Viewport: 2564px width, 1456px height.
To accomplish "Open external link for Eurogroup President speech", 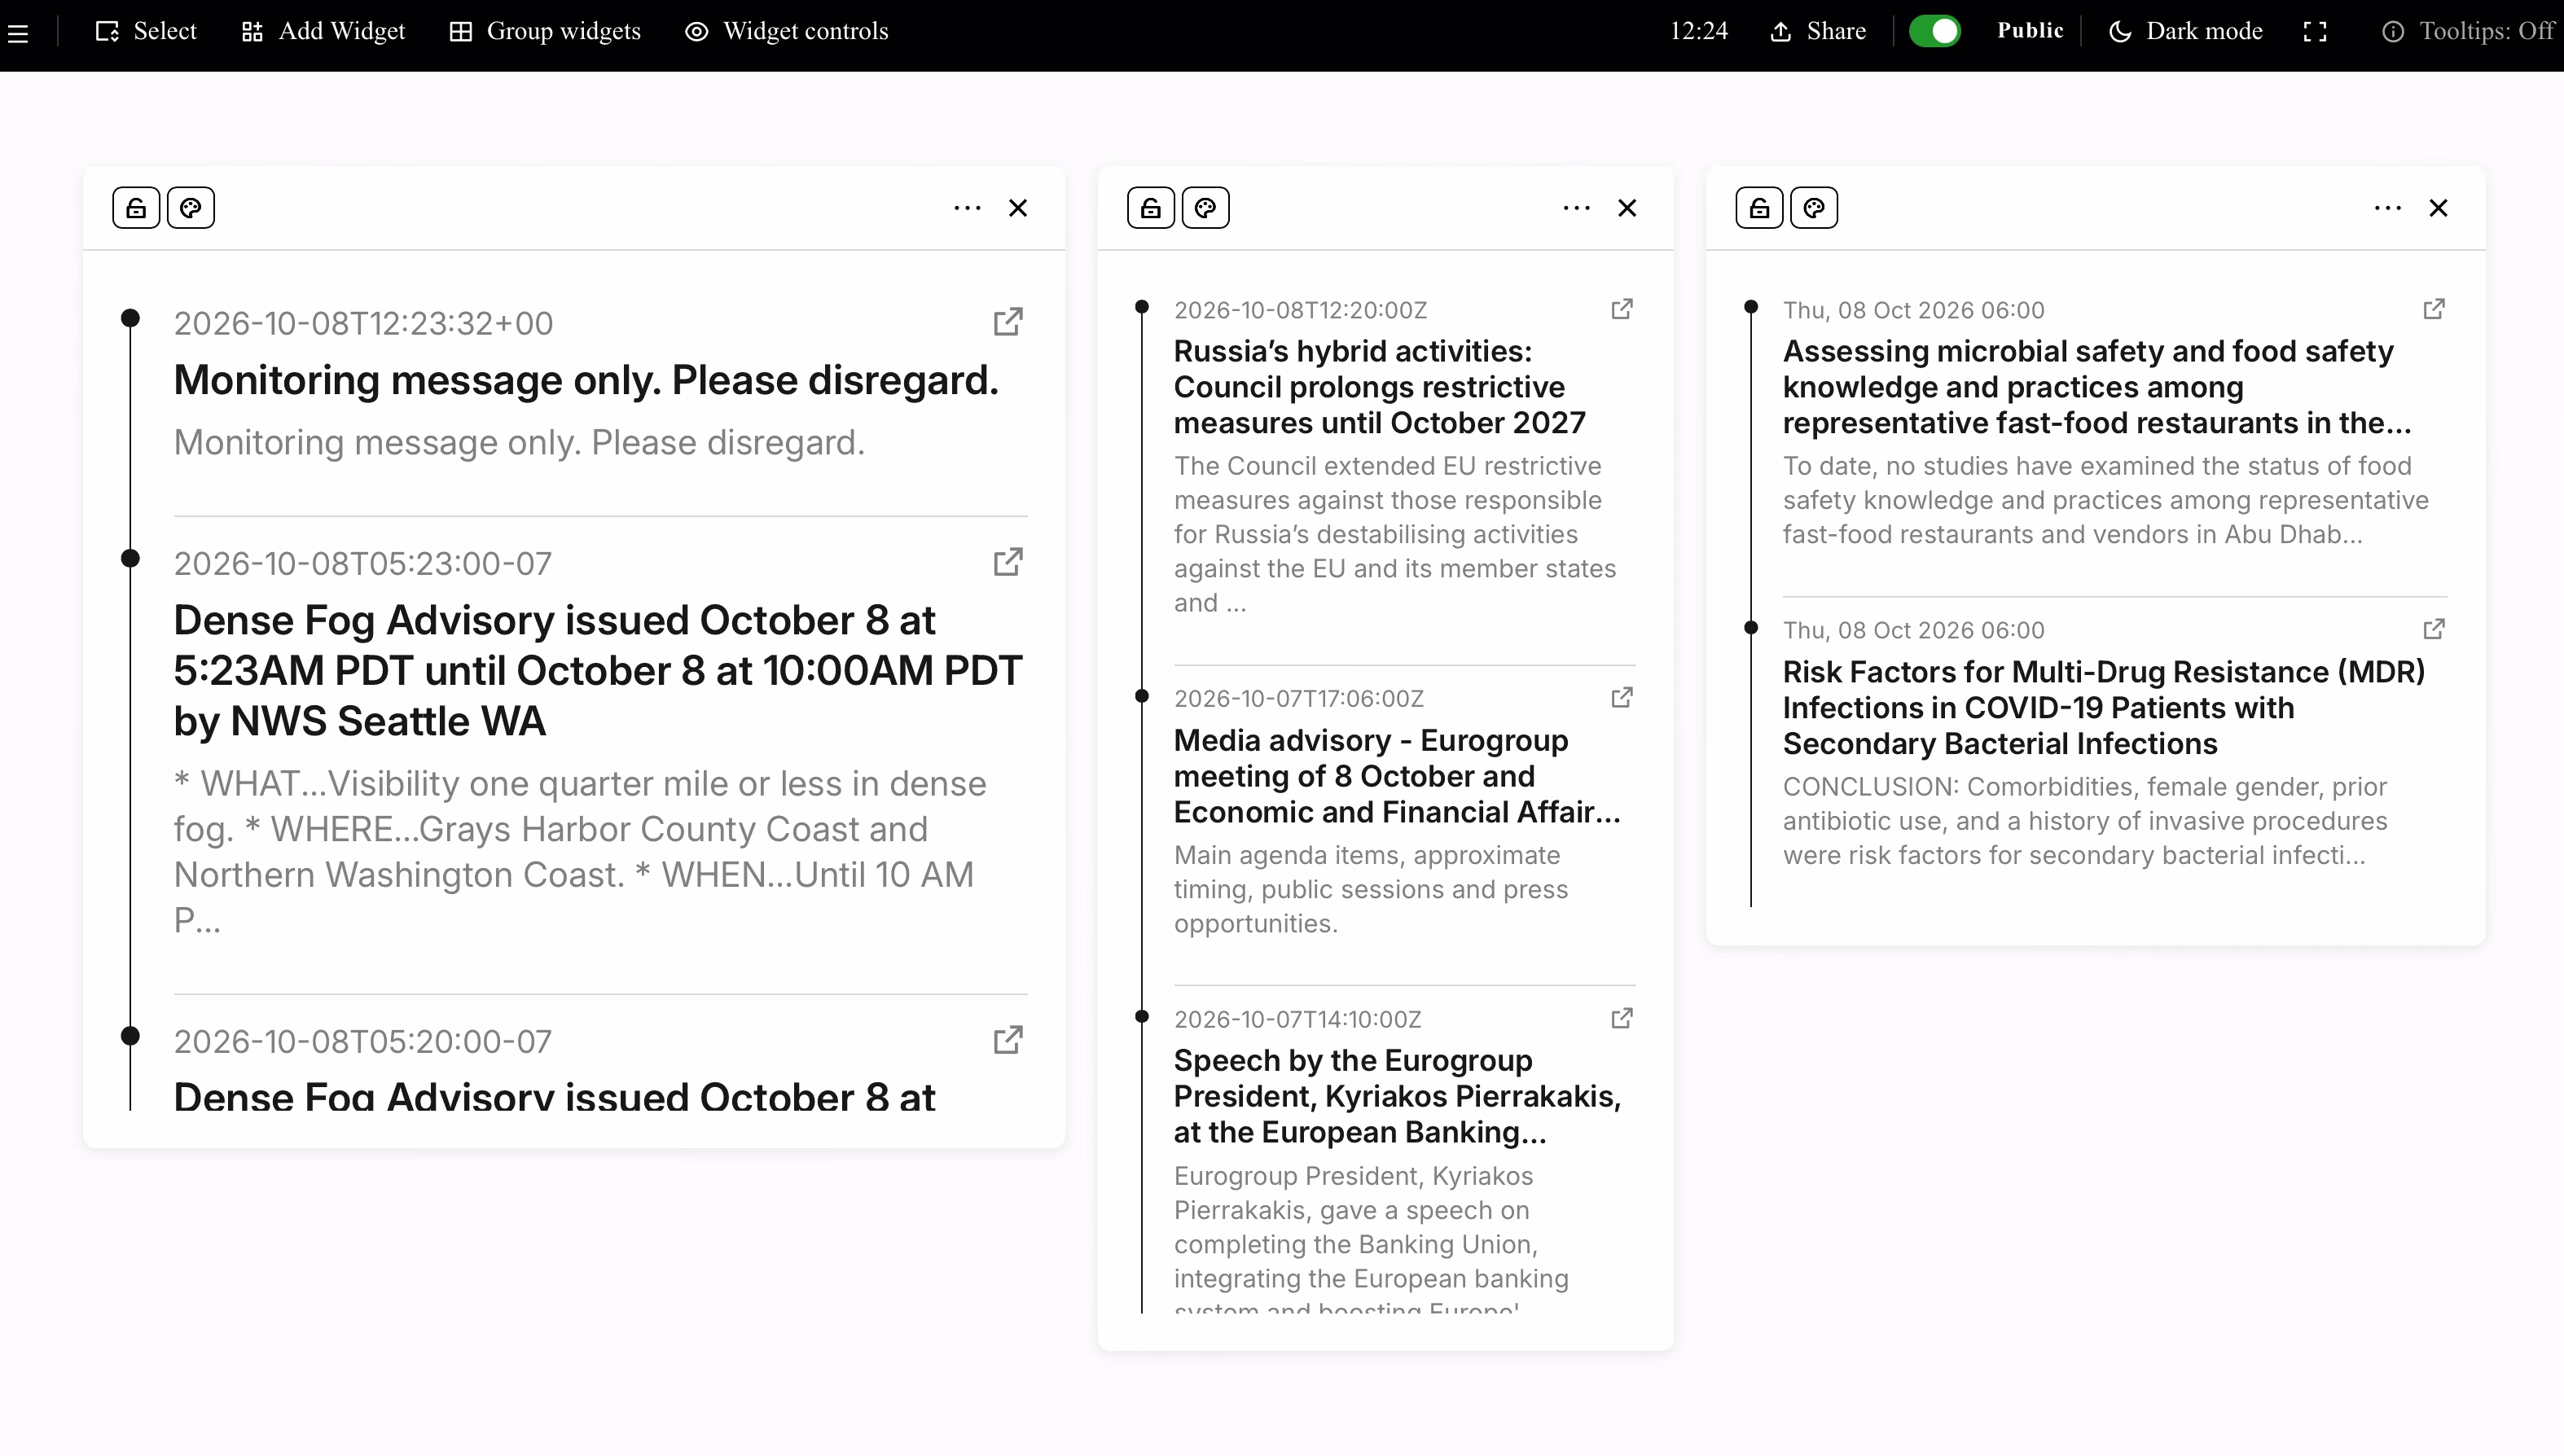I will [1622, 1018].
